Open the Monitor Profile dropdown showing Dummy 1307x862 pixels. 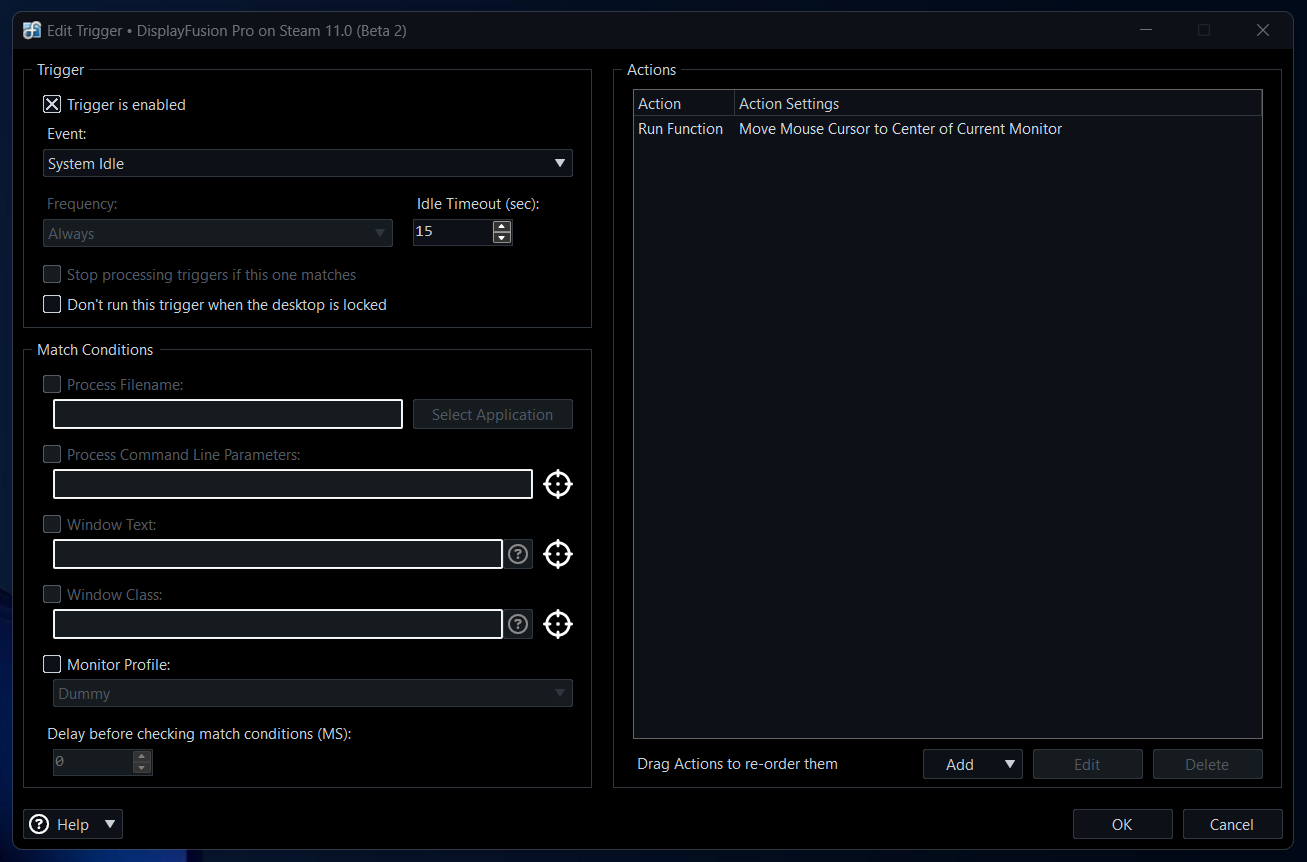pyautogui.click(x=313, y=693)
